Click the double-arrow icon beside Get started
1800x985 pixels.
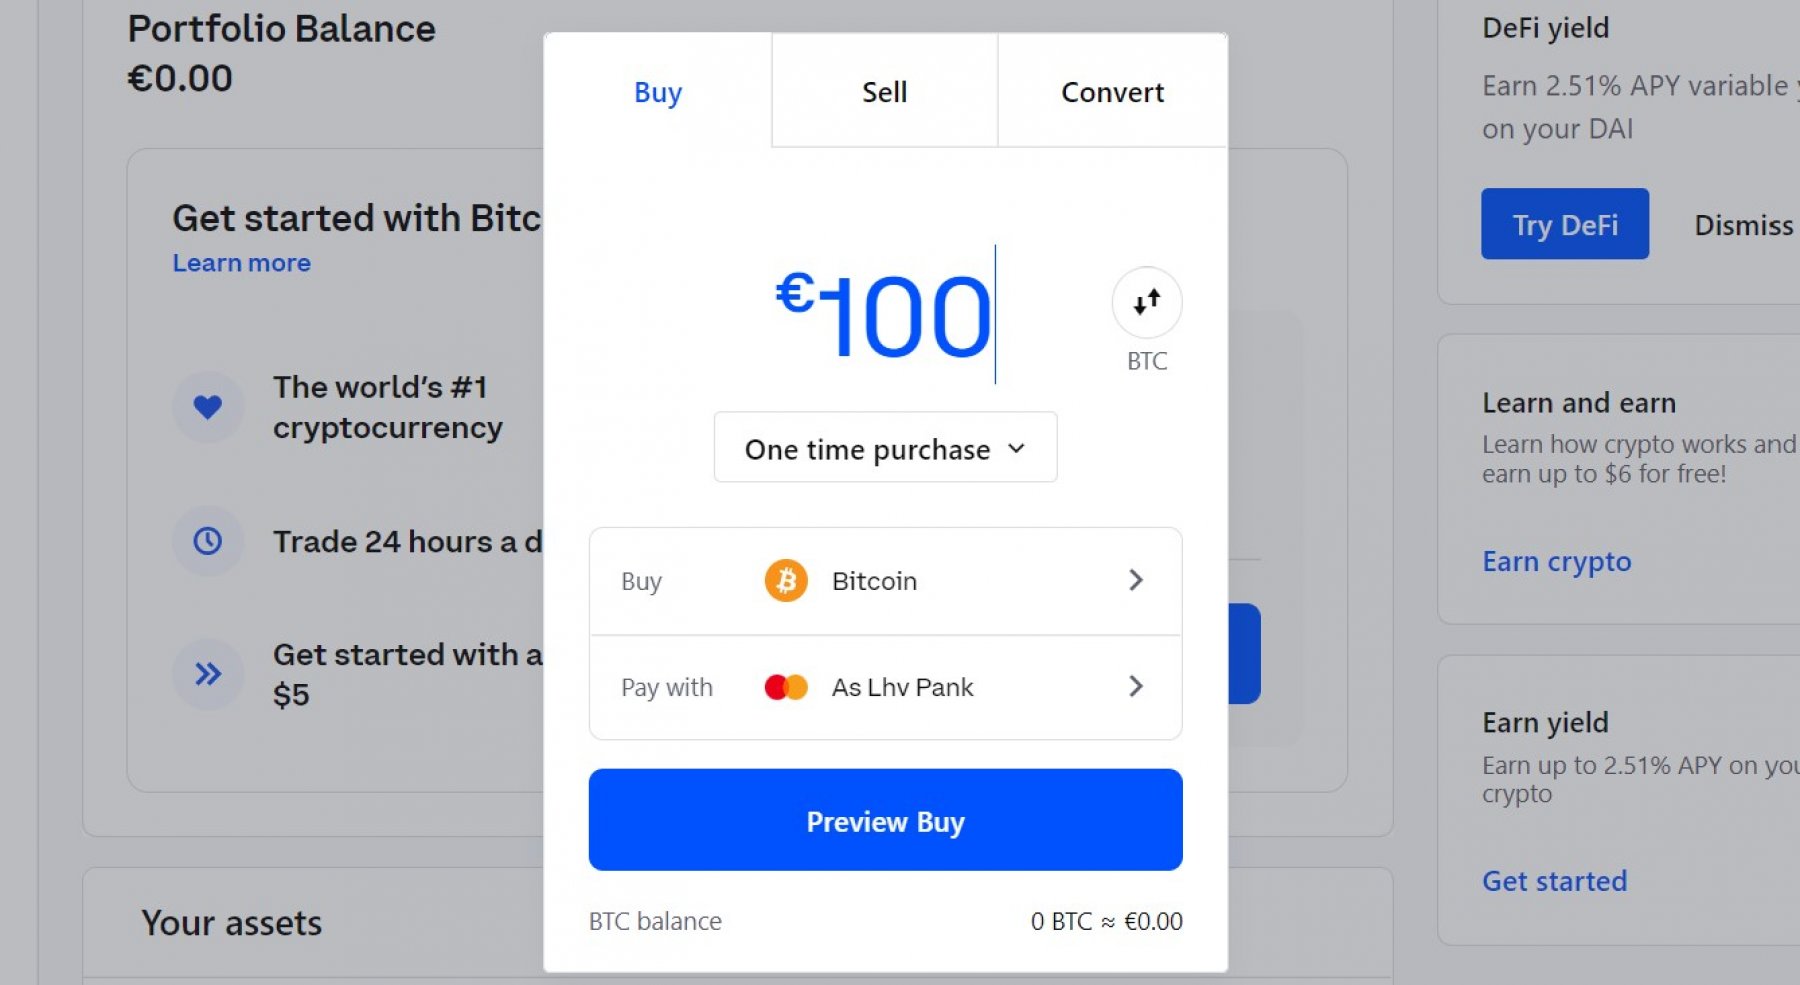coord(208,674)
